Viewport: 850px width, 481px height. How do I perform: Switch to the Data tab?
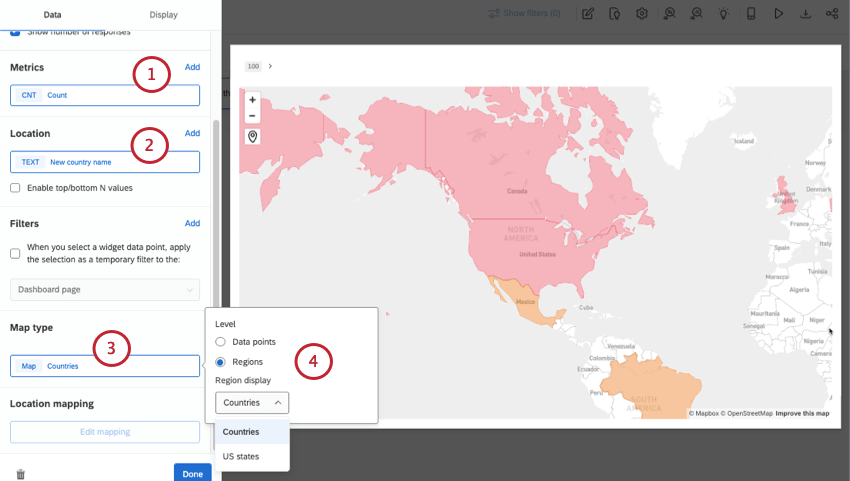point(53,15)
